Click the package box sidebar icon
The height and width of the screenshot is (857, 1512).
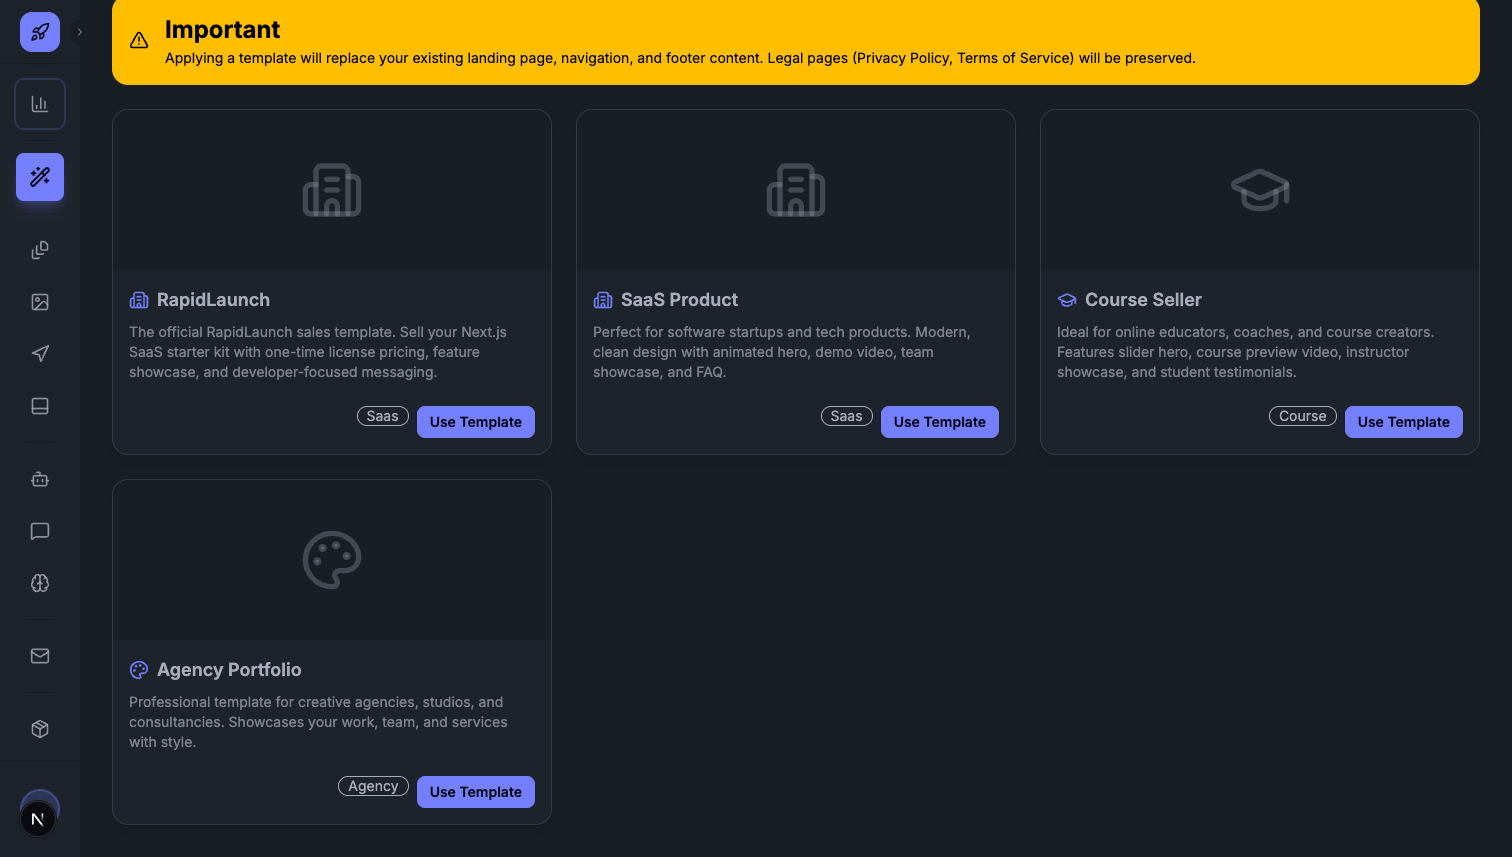40,729
